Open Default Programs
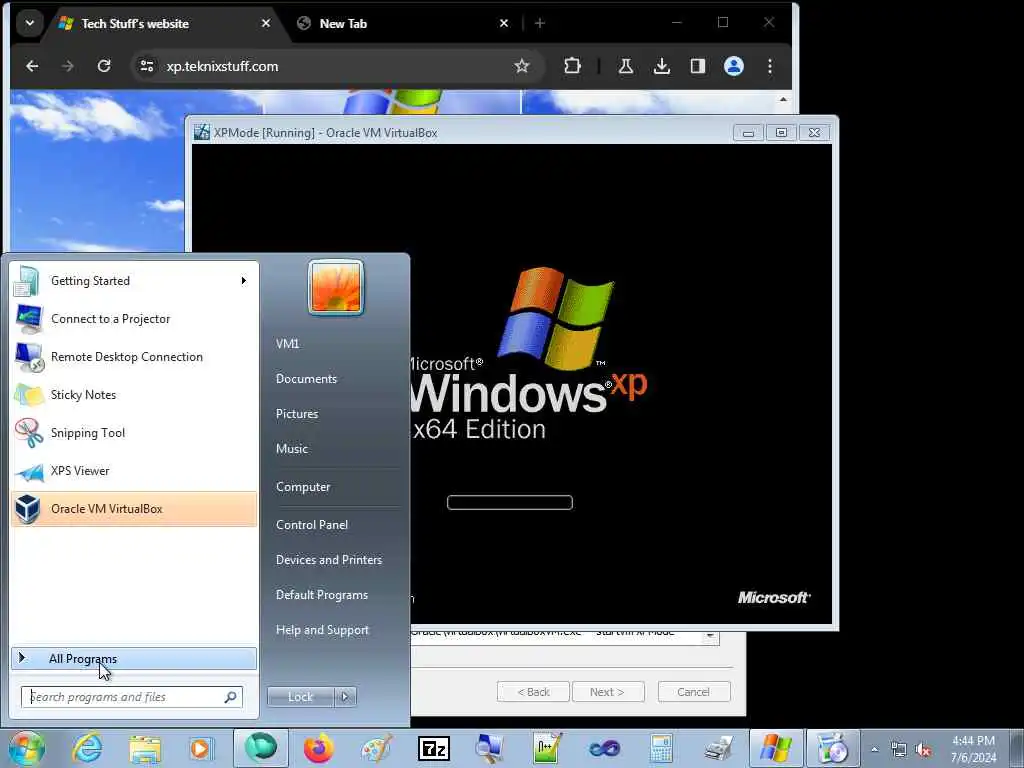1024x768 pixels. [322, 595]
